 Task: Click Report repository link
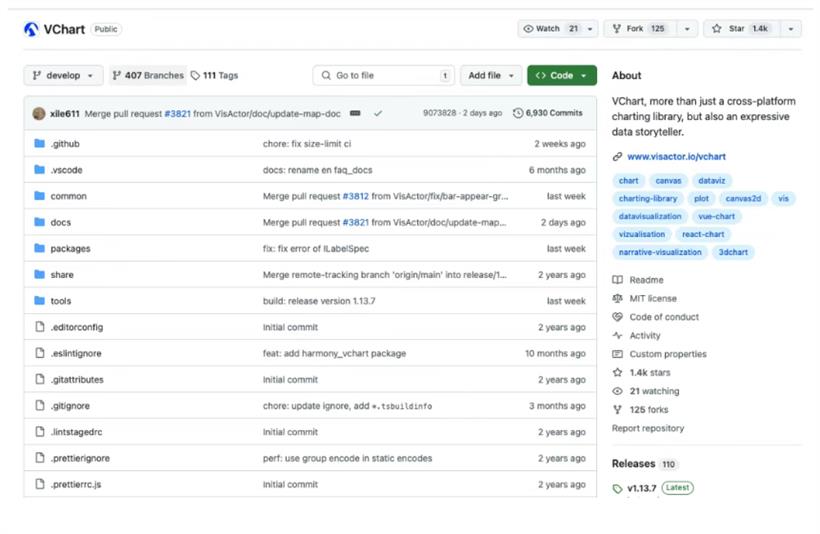648,428
